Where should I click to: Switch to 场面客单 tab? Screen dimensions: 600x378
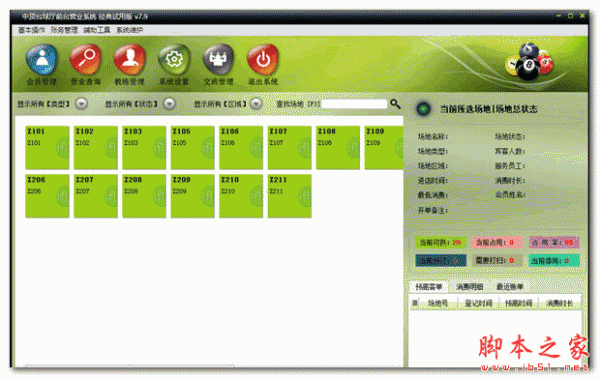[x=429, y=287]
